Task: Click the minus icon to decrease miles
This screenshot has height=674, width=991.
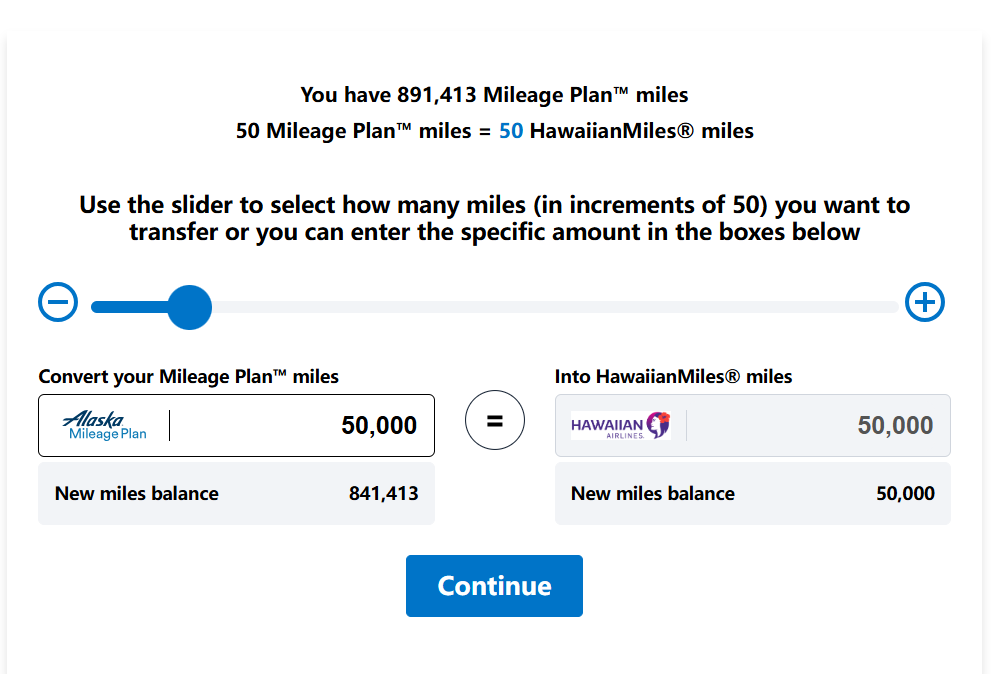Action: coord(58,302)
